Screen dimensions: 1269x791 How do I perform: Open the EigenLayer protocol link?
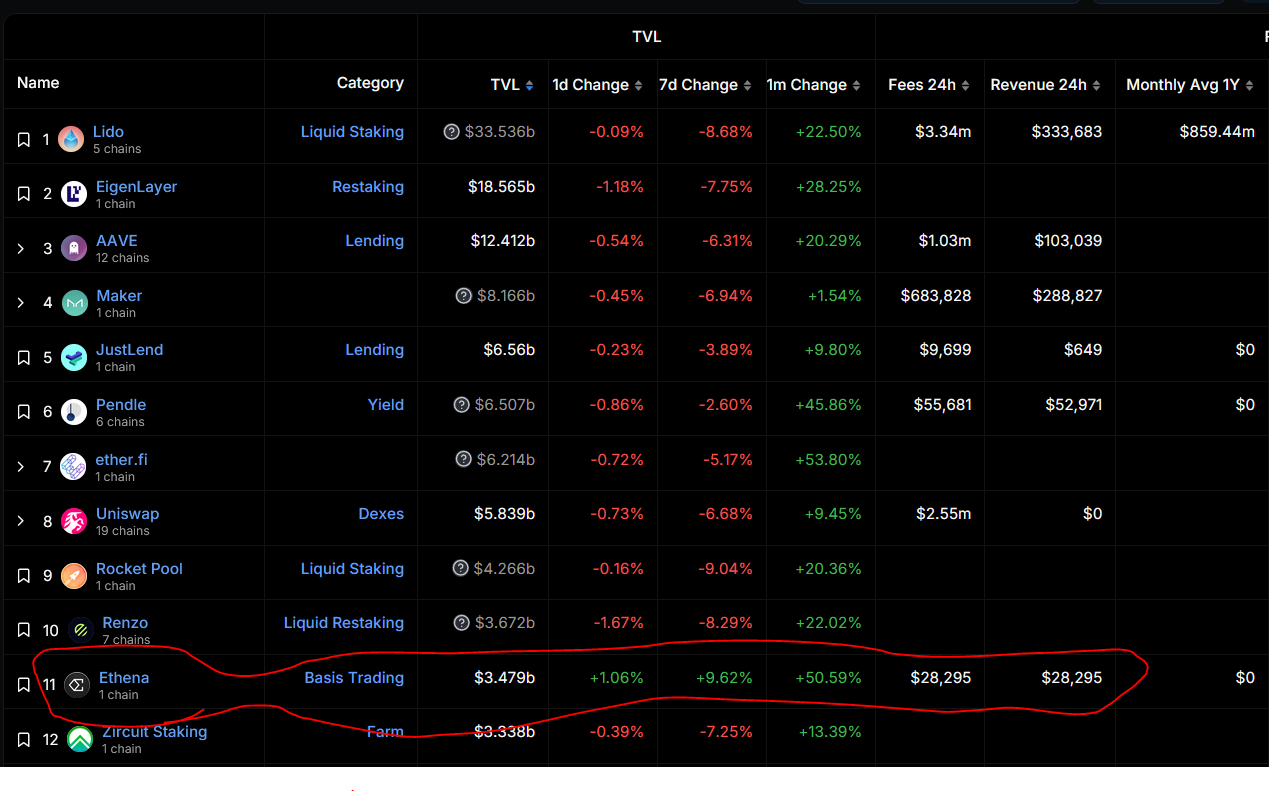[136, 187]
